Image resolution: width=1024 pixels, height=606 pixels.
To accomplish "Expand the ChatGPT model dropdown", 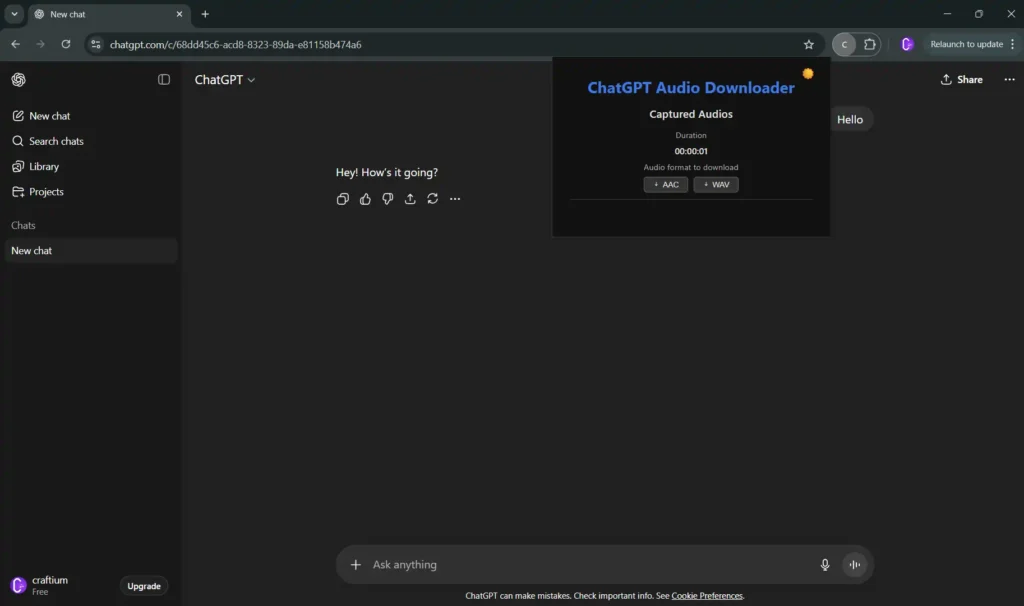I will [x=225, y=80].
